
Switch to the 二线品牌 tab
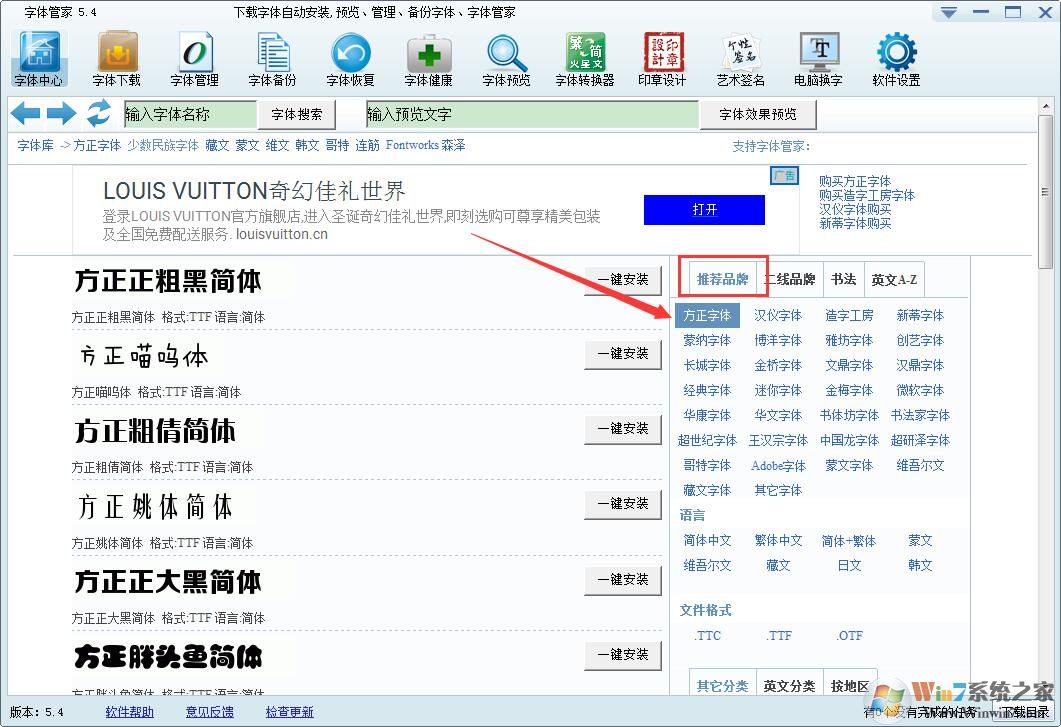click(x=791, y=279)
